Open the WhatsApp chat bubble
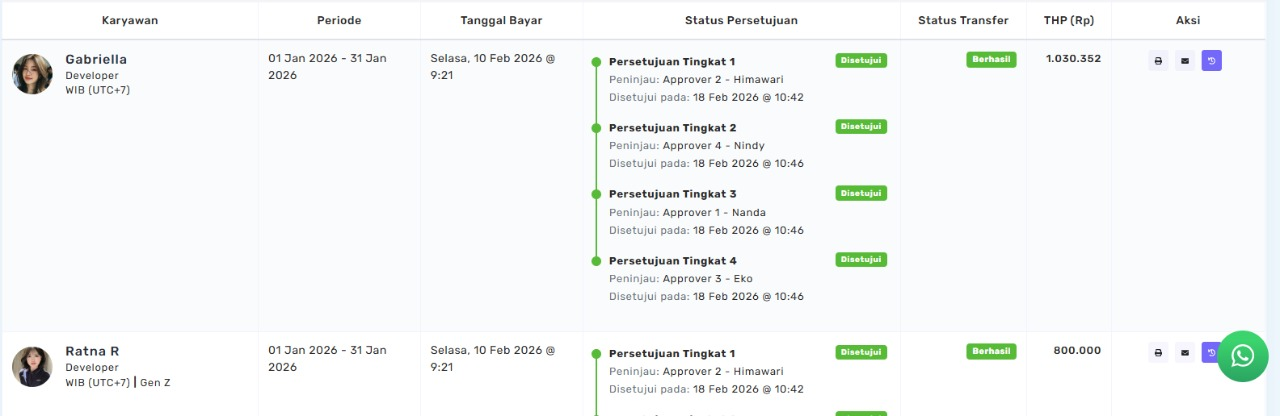1280x416 pixels. [x=1242, y=356]
